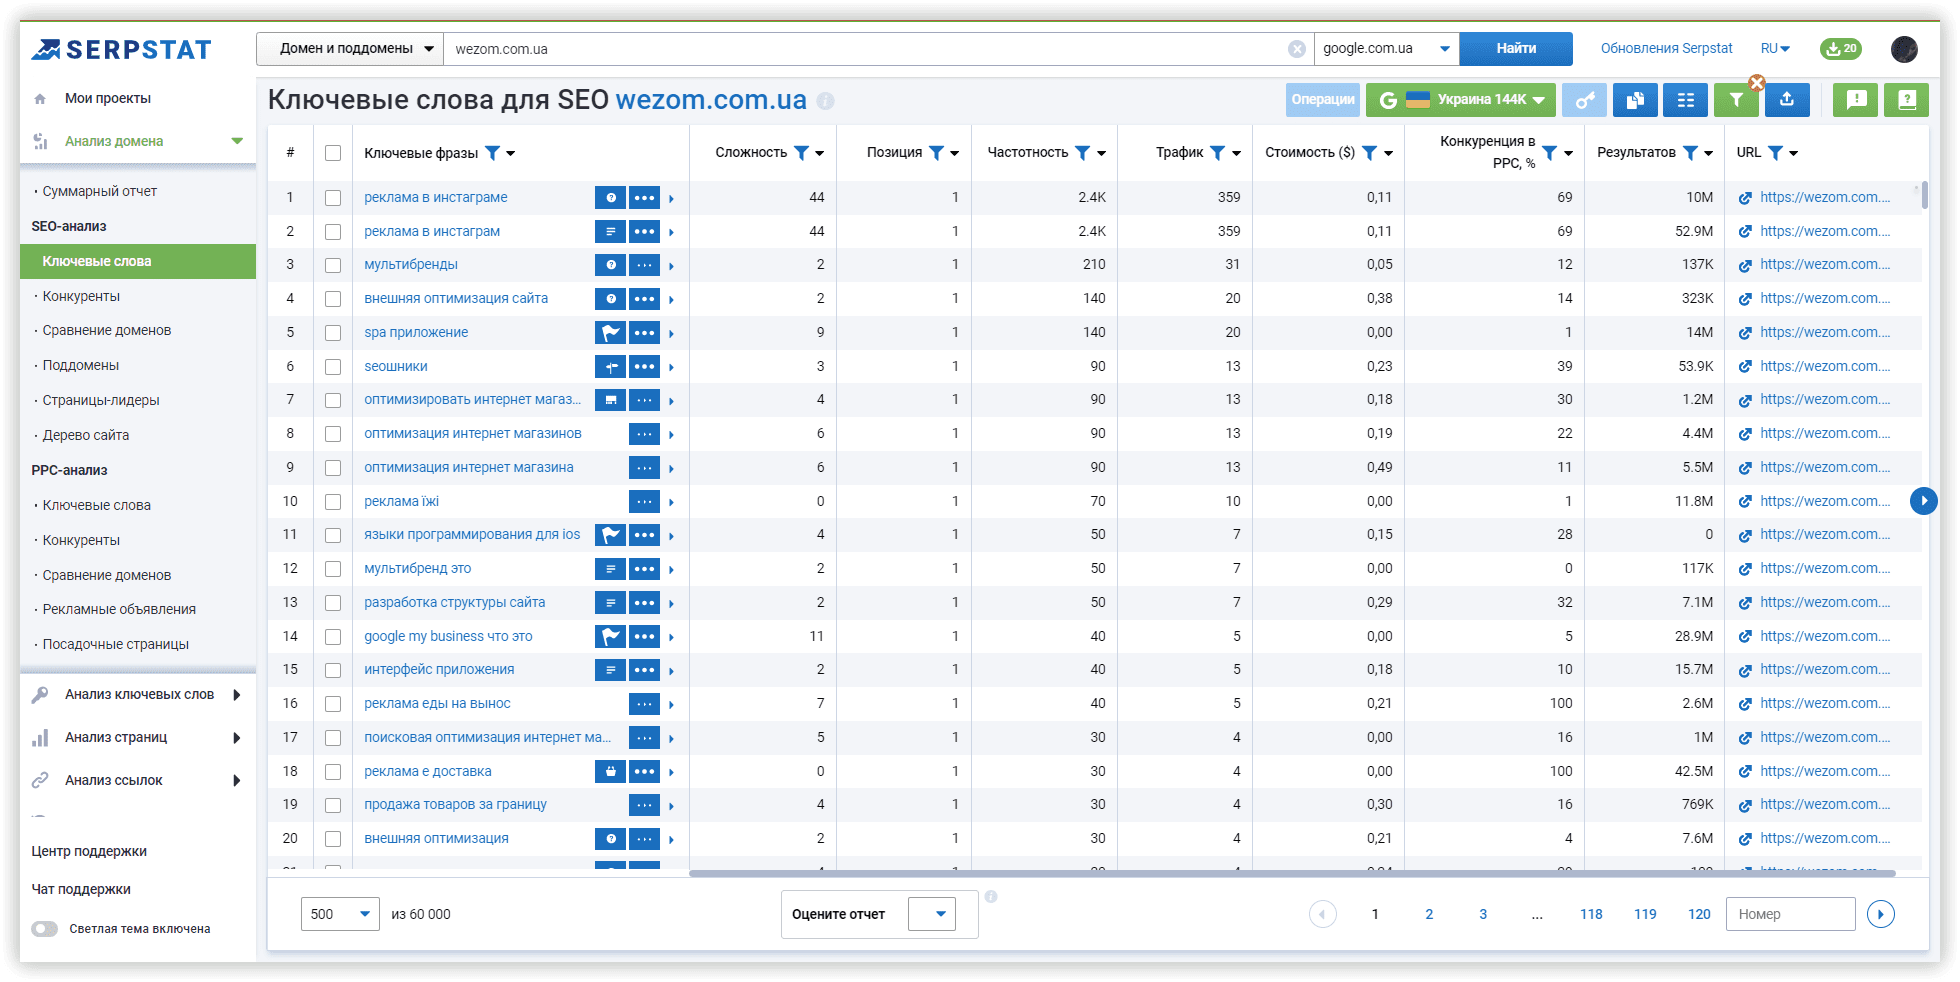The image size is (1960, 982).
Task: Open the google.com.ua search engine dropdown
Action: click(x=1386, y=49)
